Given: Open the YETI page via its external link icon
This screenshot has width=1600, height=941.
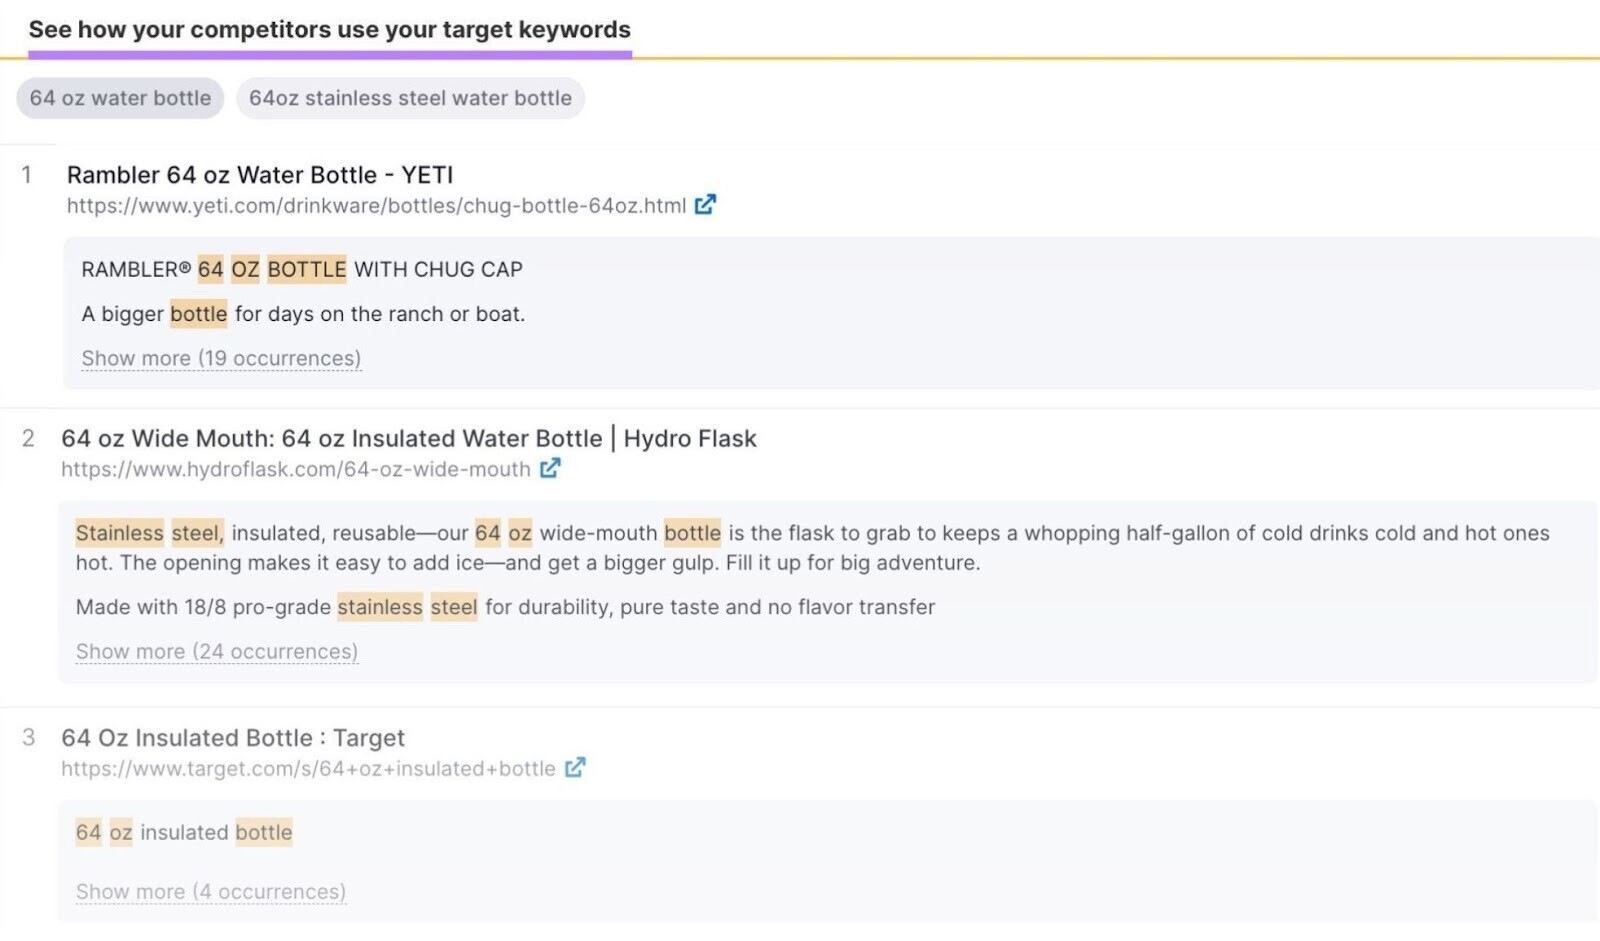Looking at the screenshot, I should [x=705, y=204].
